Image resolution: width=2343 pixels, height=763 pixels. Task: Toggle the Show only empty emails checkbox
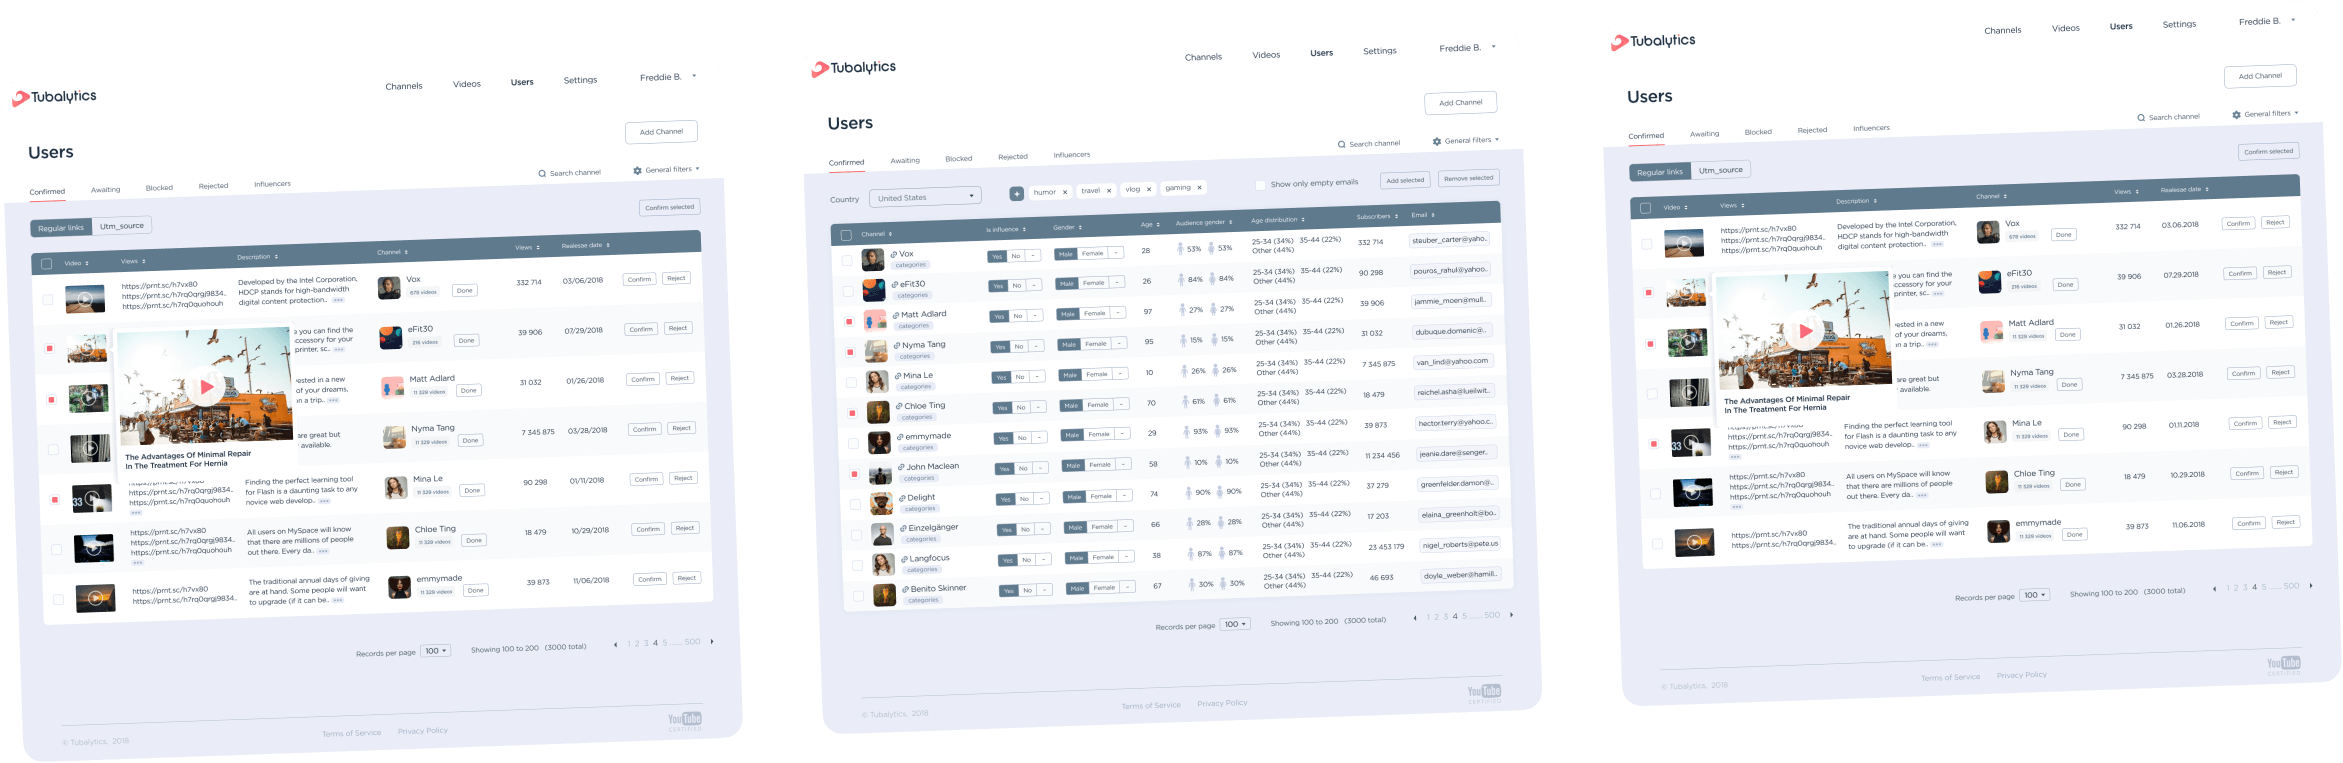(x=1260, y=185)
